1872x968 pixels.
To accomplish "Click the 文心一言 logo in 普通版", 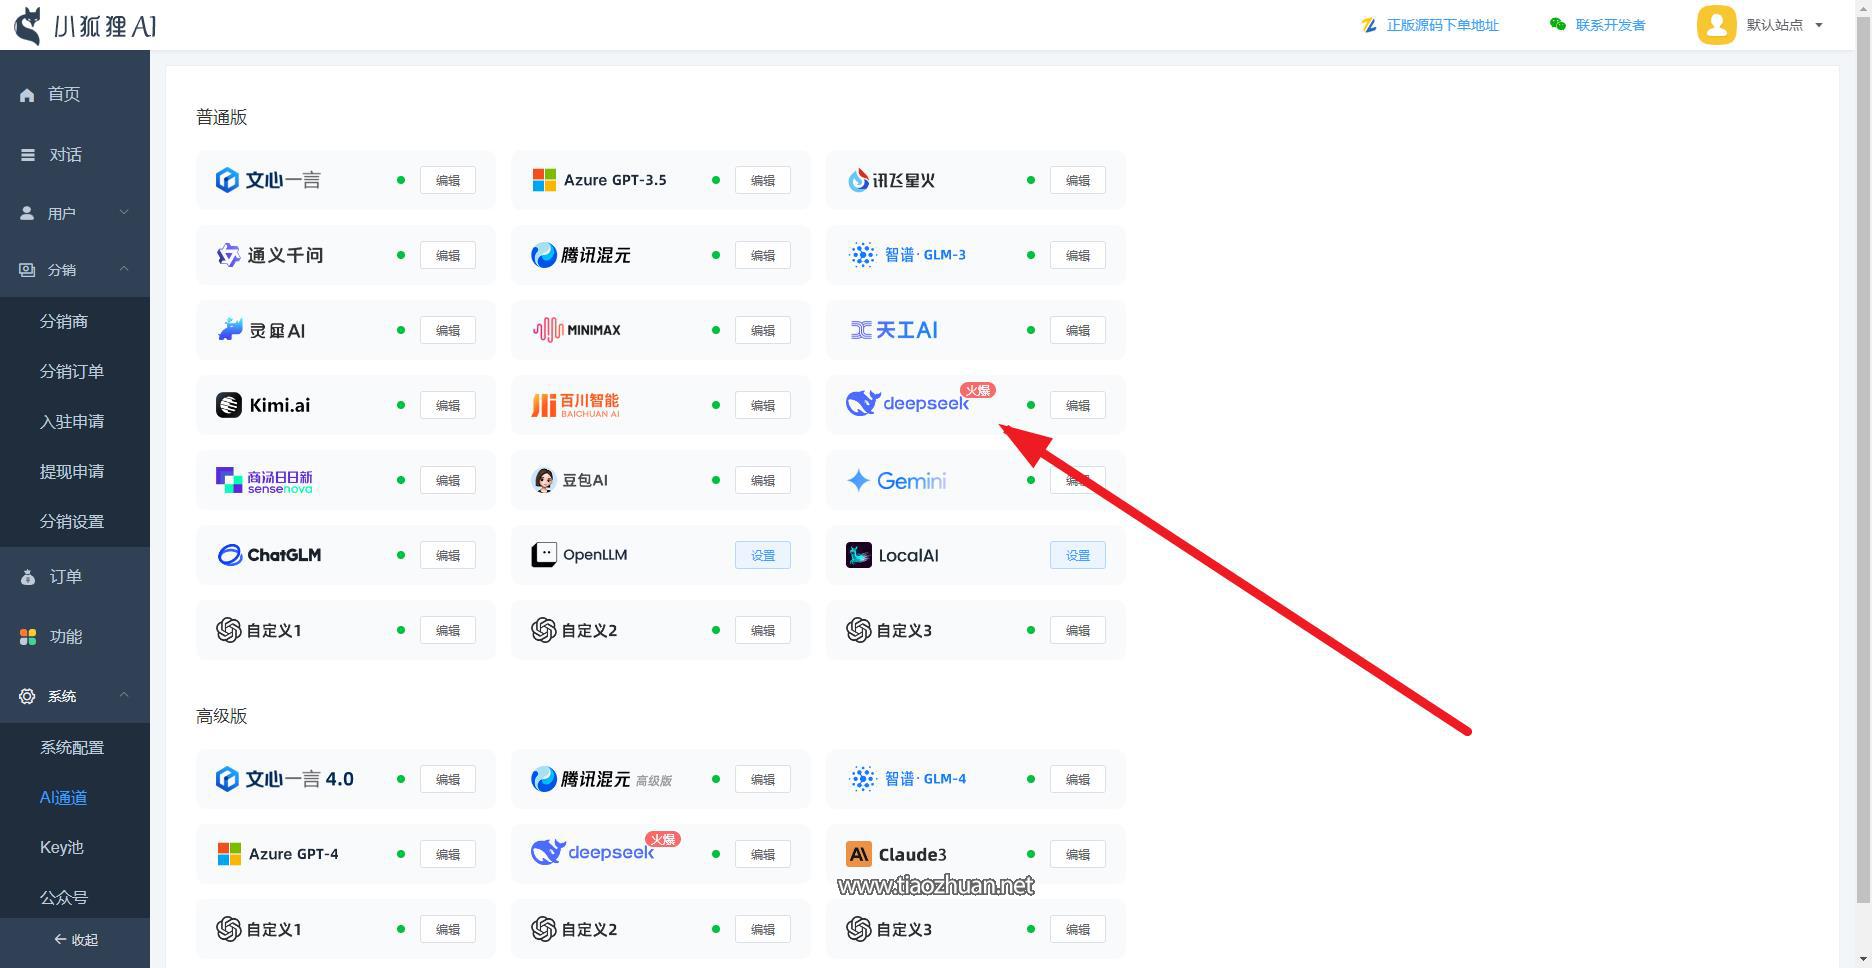I will pyautogui.click(x=268, y=180).
